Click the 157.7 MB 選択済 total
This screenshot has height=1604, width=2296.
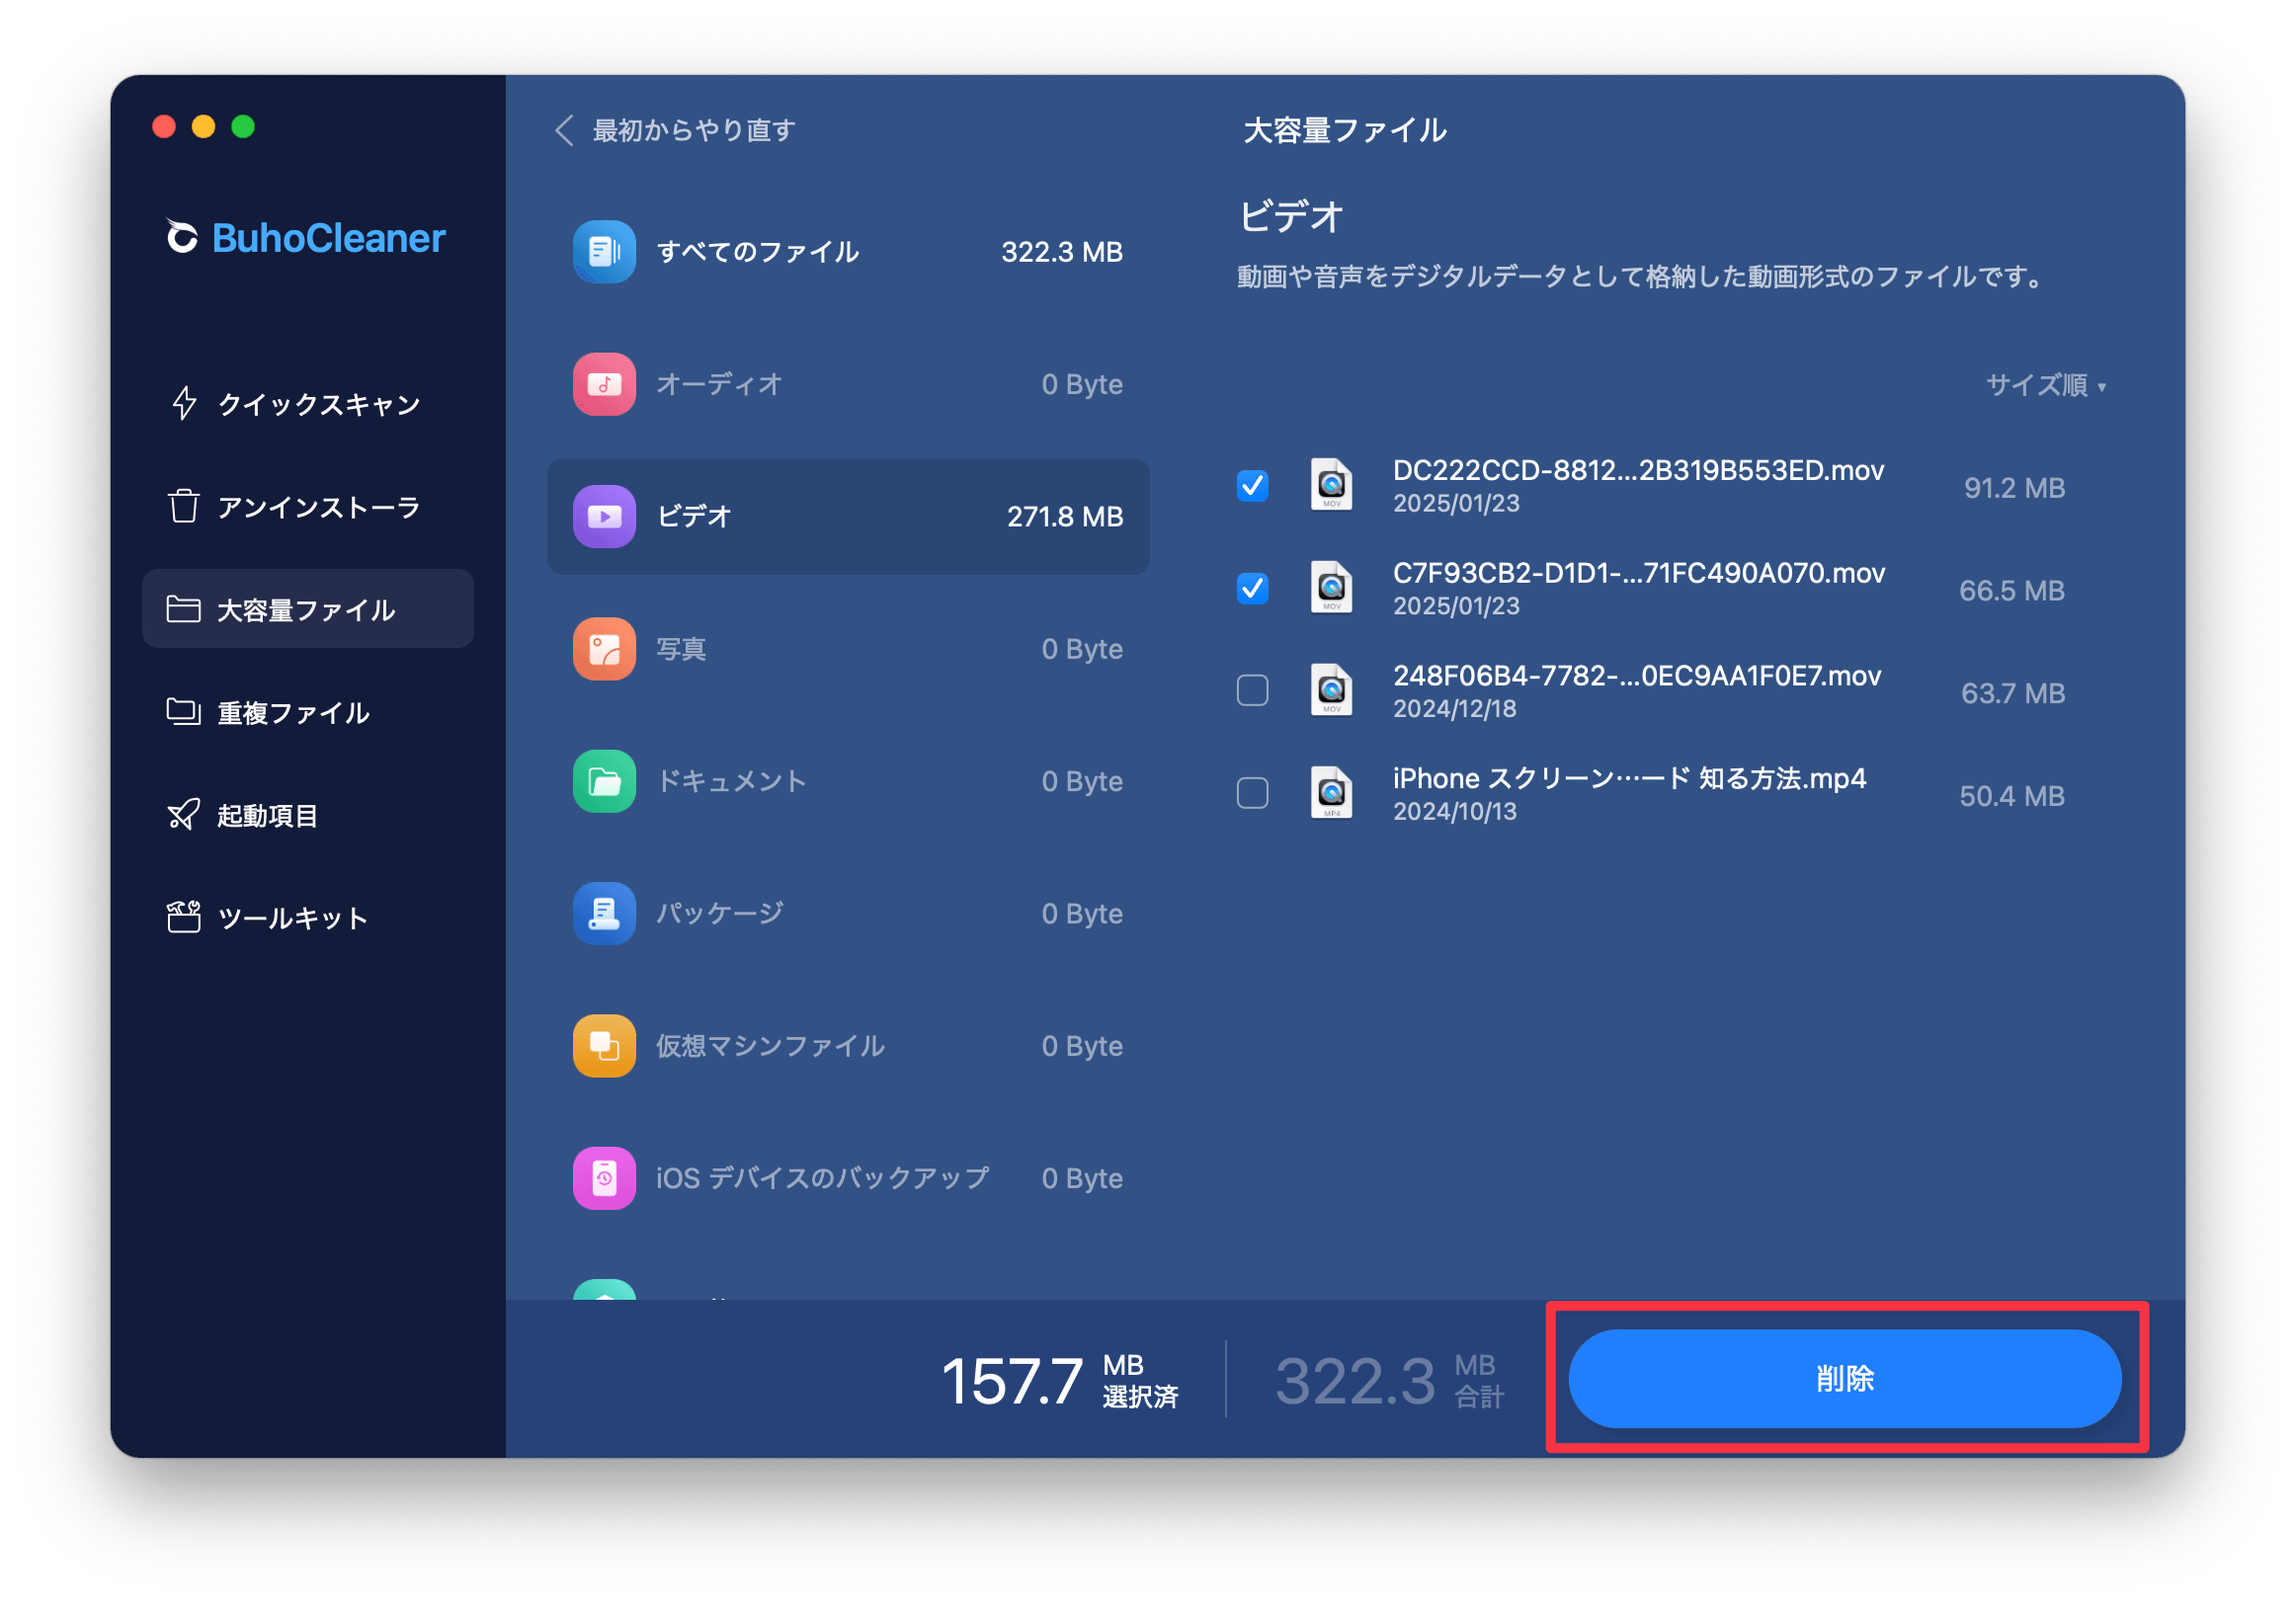(1060, 1380)
